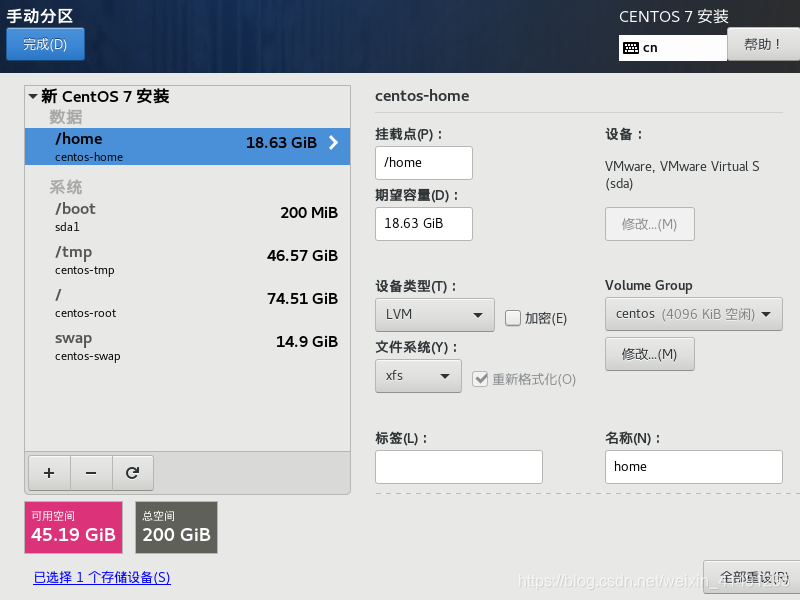Image resolution: width=800 pixels, height=600 pixels.
Task: Click the plus icon to add mount point
Action: click(49, 473)
